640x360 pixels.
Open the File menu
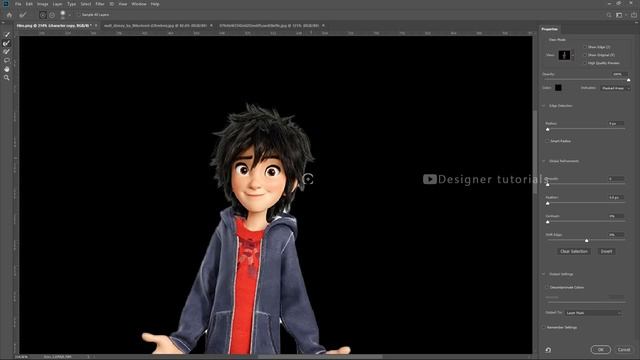pos(18,4)
